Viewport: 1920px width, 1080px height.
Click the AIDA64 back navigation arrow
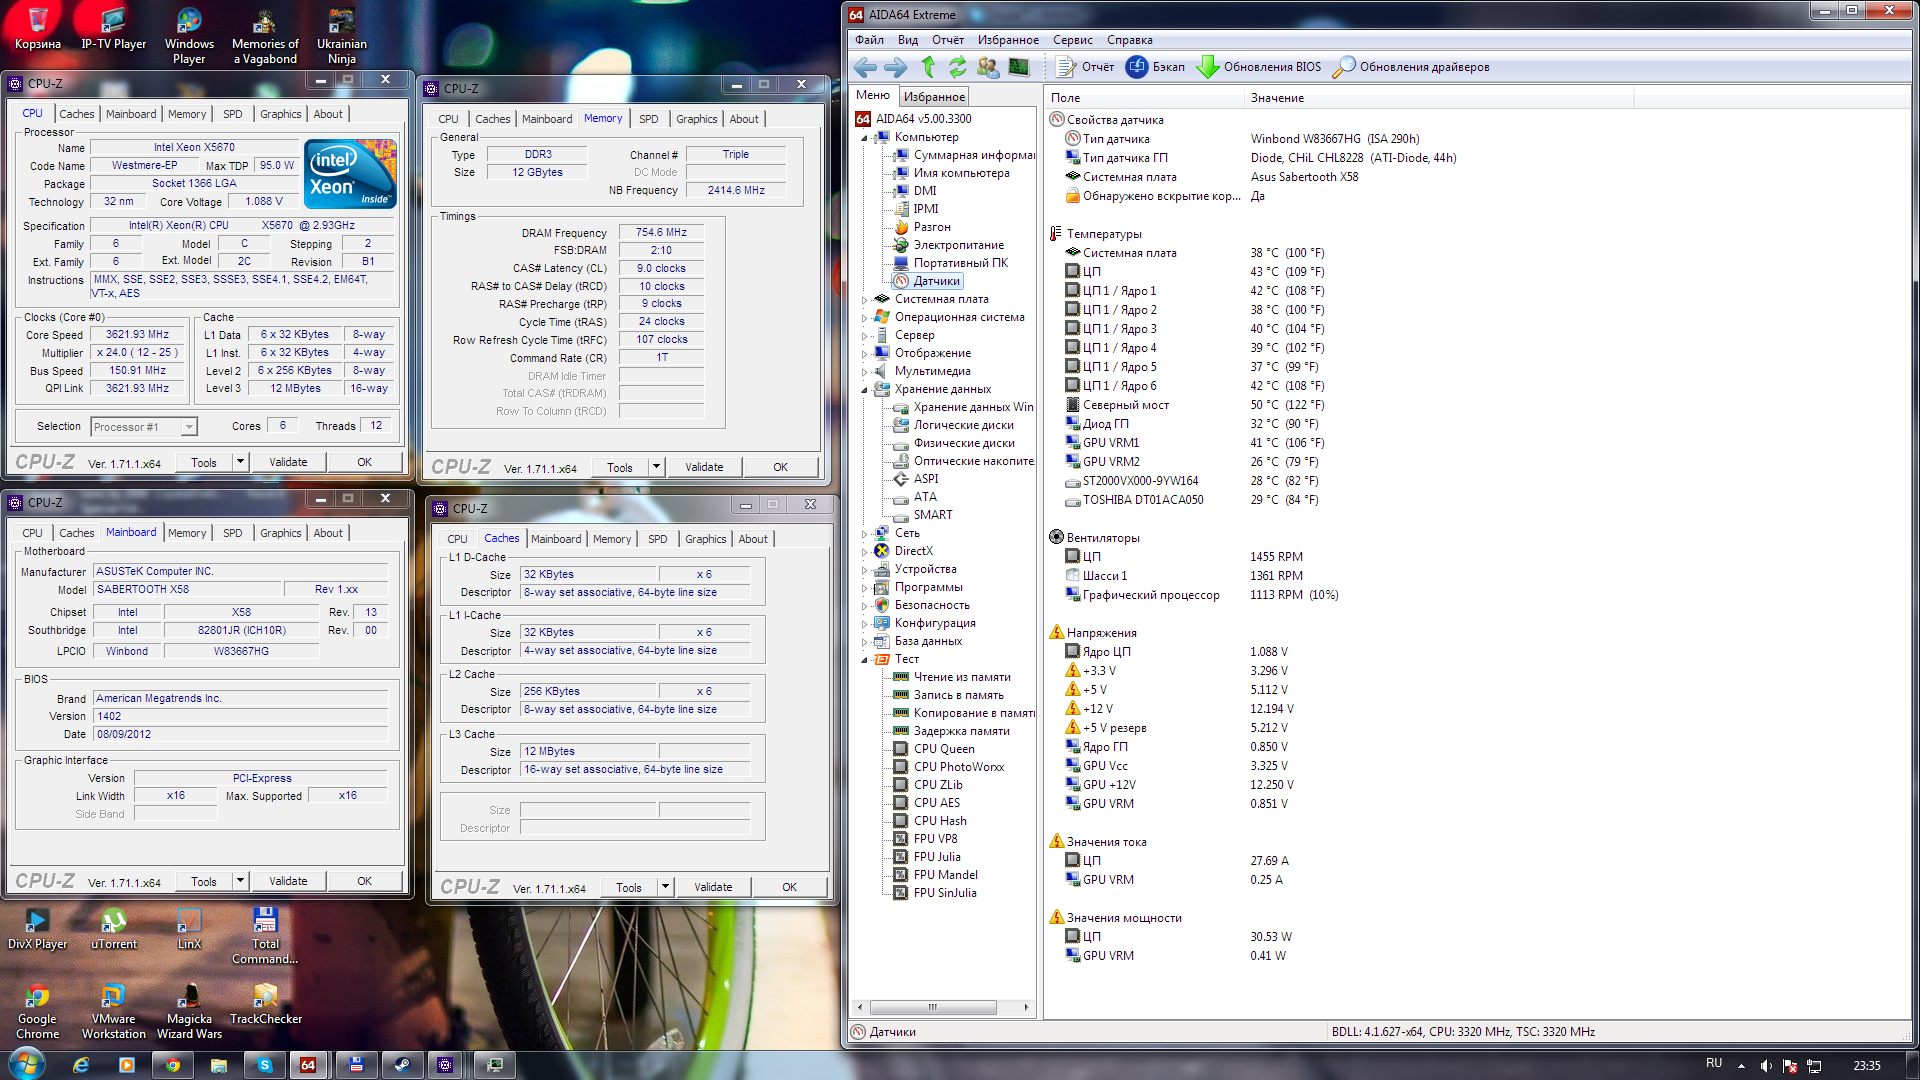[x=865, y=67]
